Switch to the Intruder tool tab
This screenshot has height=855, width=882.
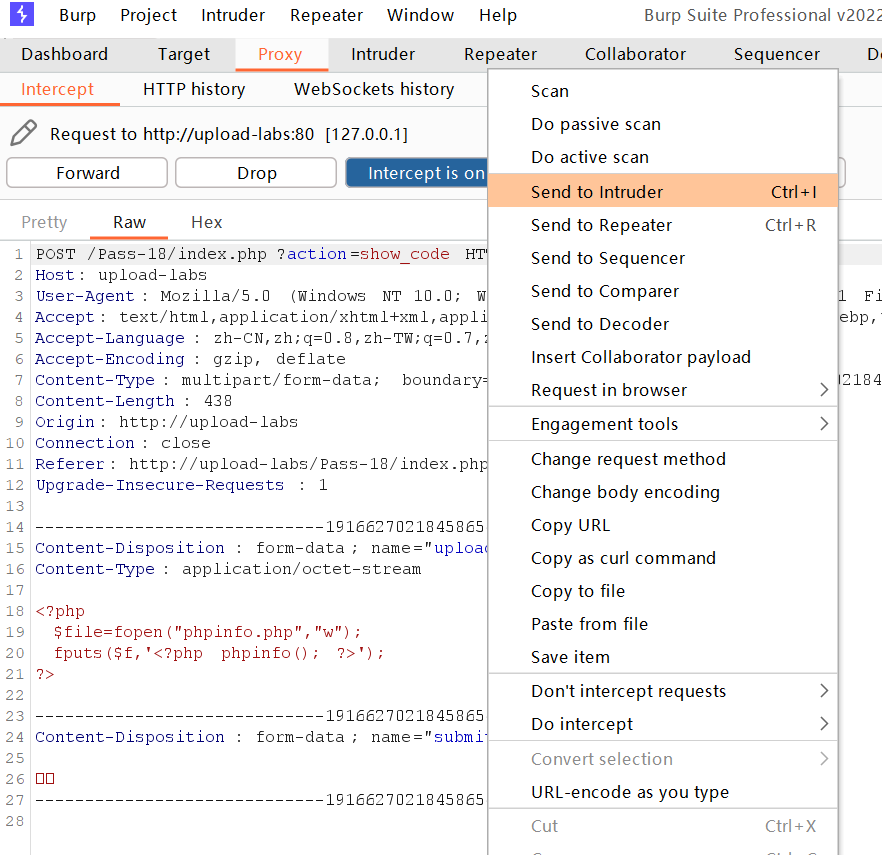(383, 54)
